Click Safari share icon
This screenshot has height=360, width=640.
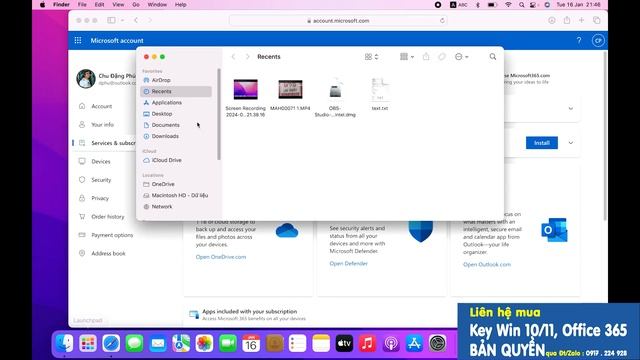[x=567, y=20]
